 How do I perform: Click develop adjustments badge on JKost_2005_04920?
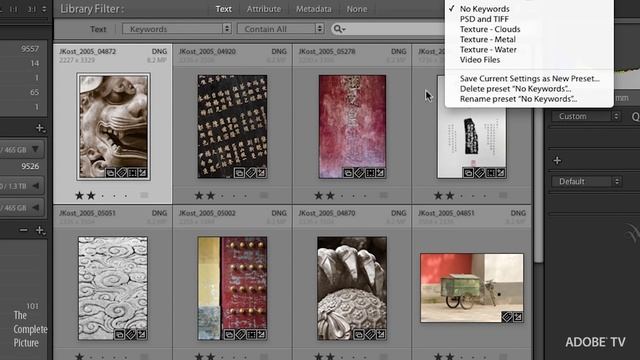coord(261,173)
